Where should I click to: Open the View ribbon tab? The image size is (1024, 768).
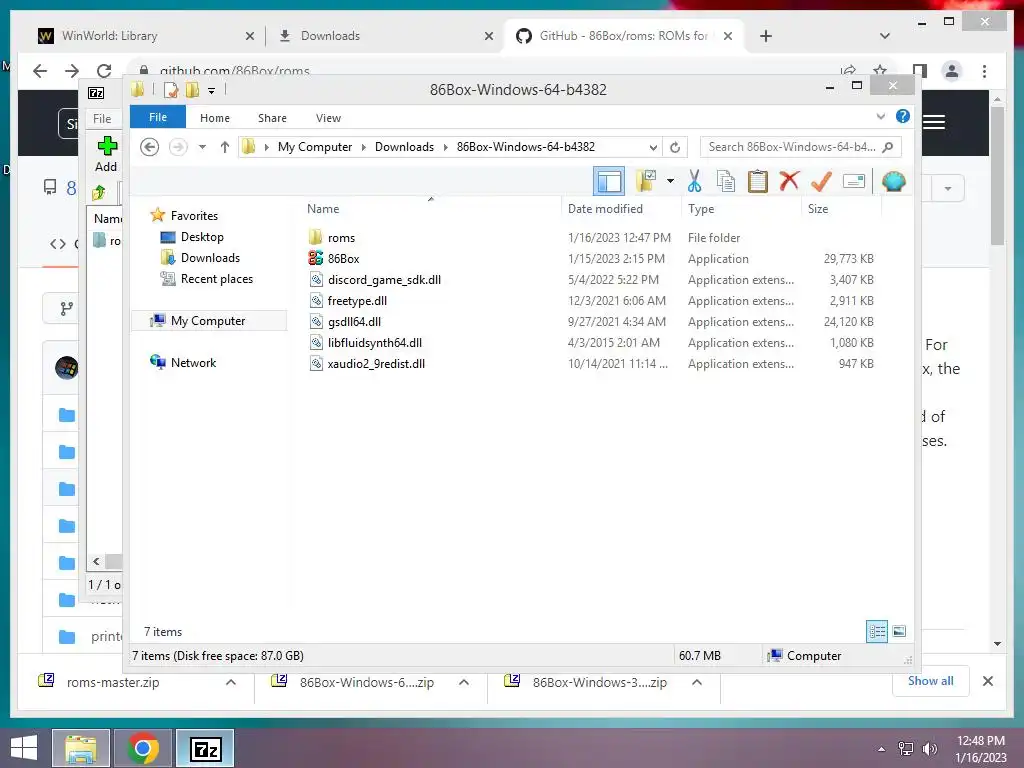pos(328,118)
